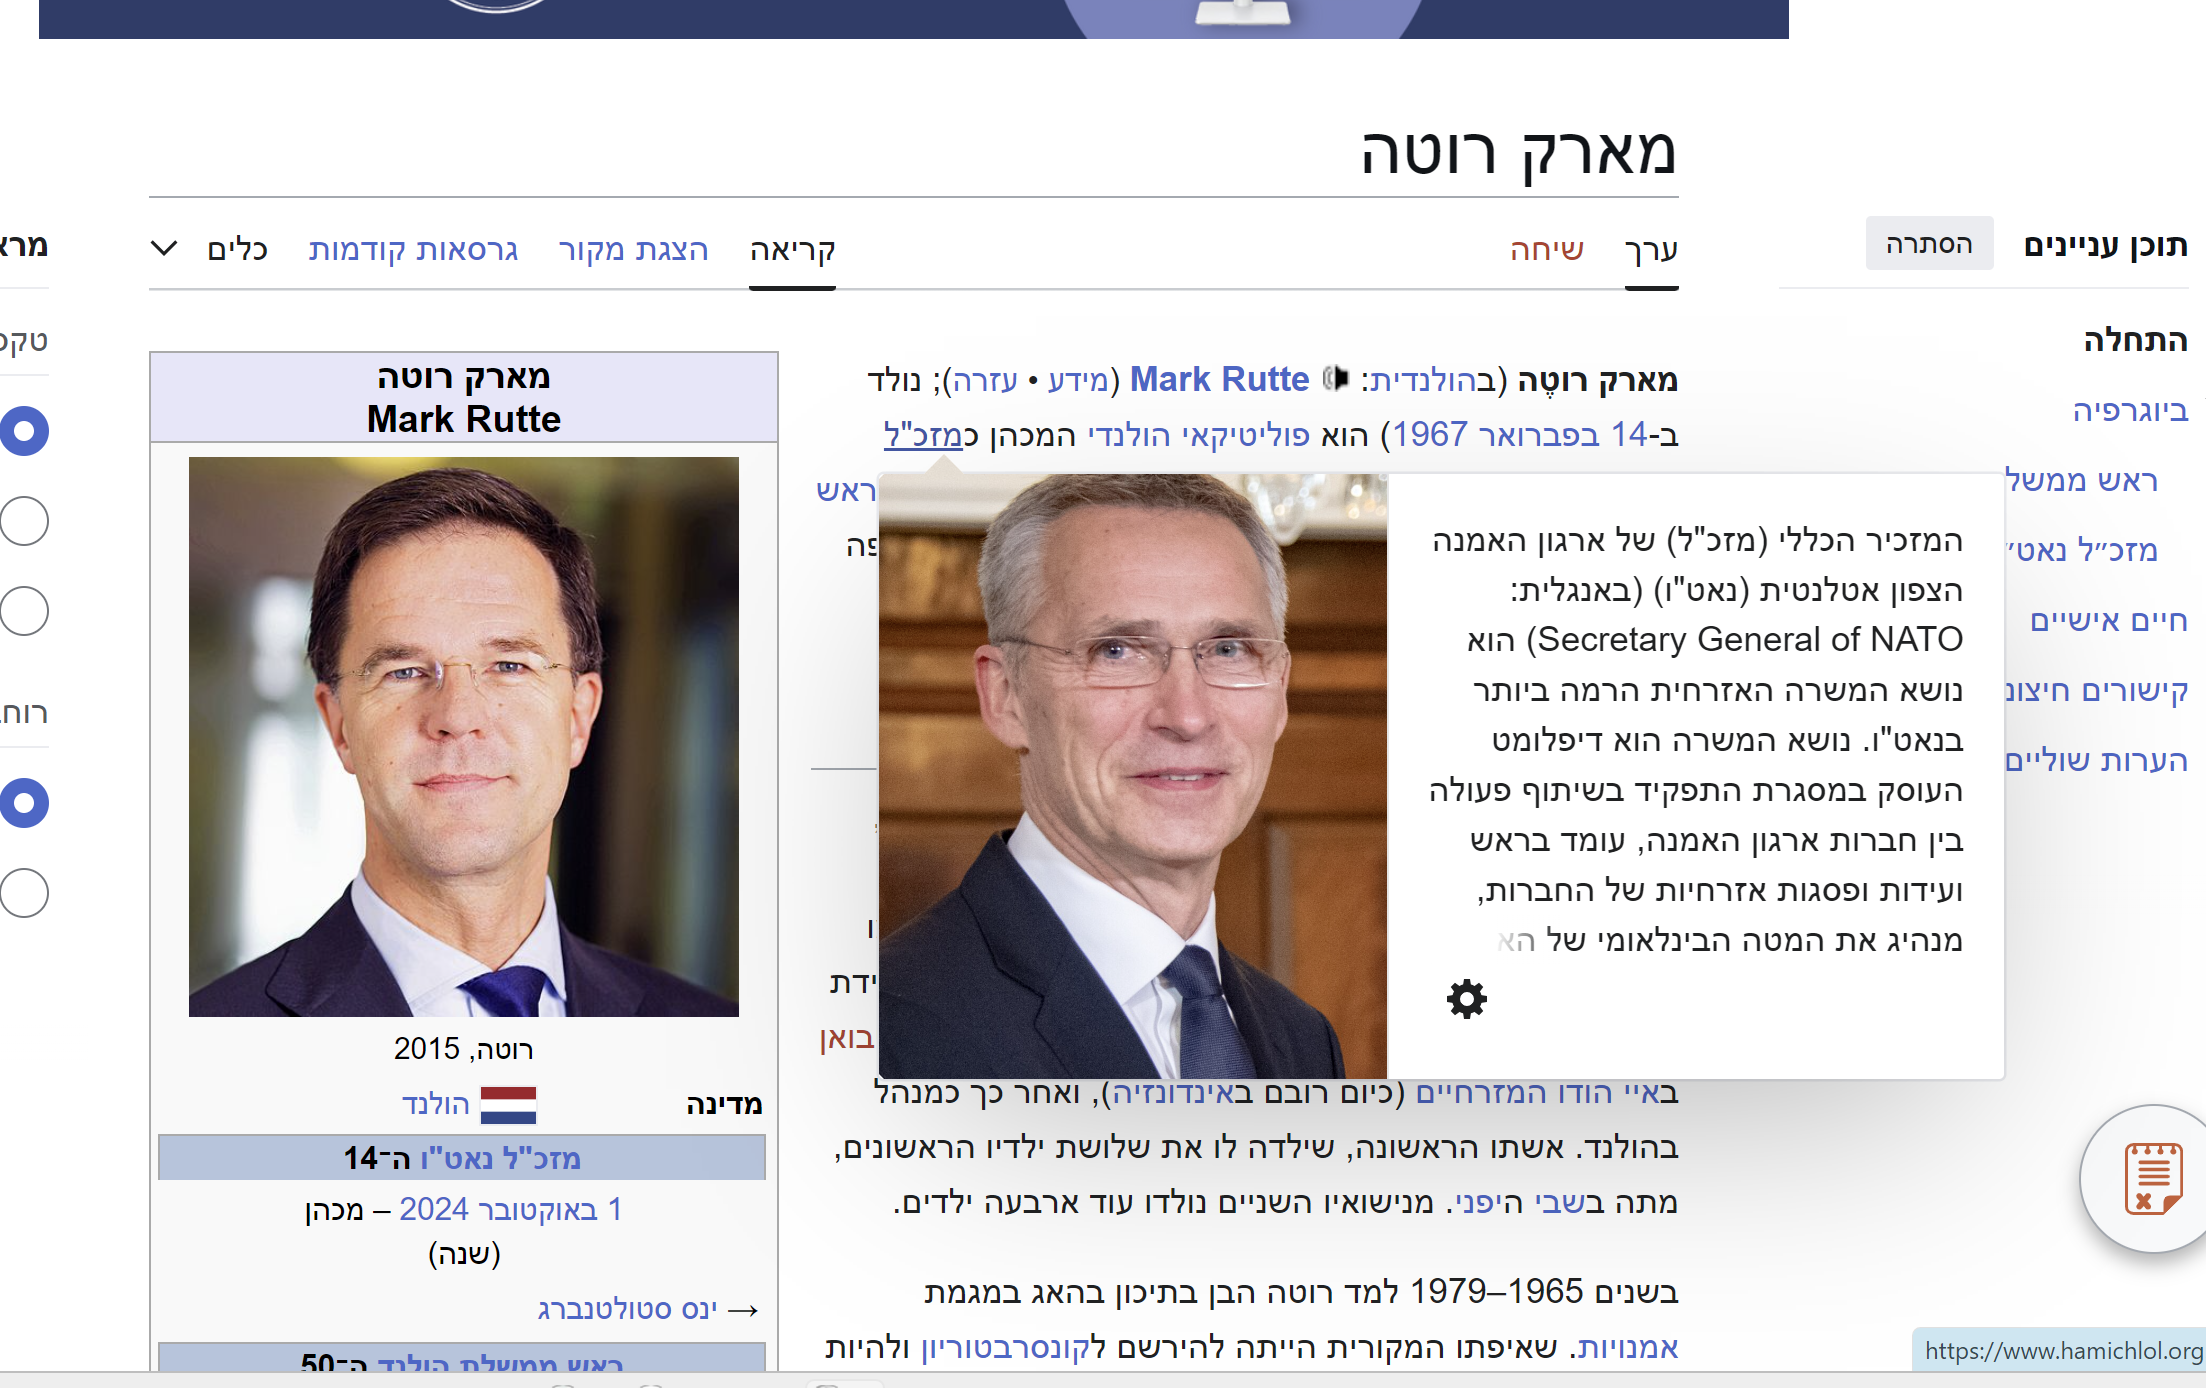Viewport: 2206px width, 1388px height.
Task: Click the 1 באוקטובר 2024 date link
Action: tap(510, 1209)
